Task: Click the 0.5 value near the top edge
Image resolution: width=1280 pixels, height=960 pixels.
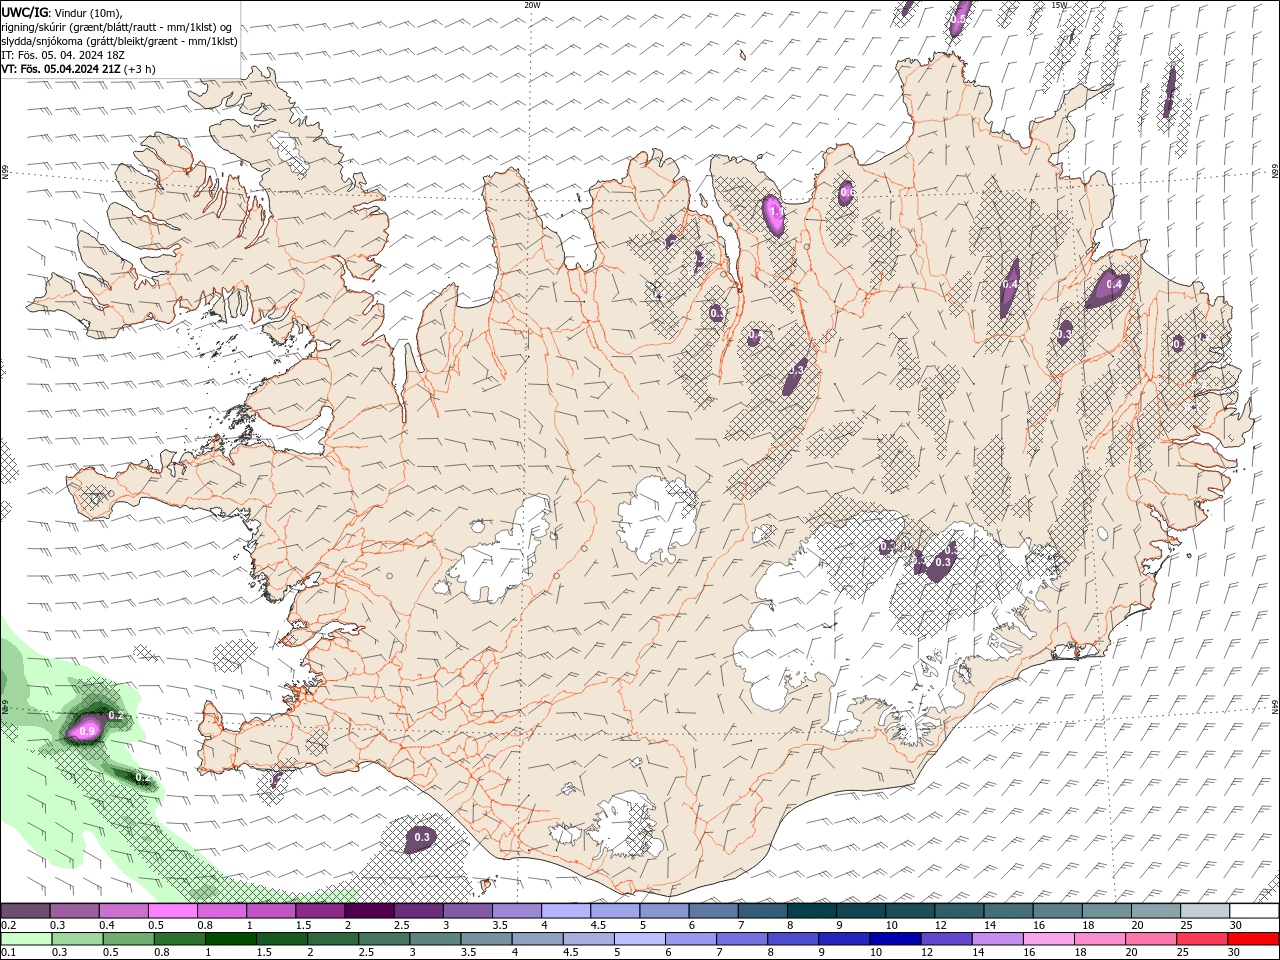Action: 958,19
